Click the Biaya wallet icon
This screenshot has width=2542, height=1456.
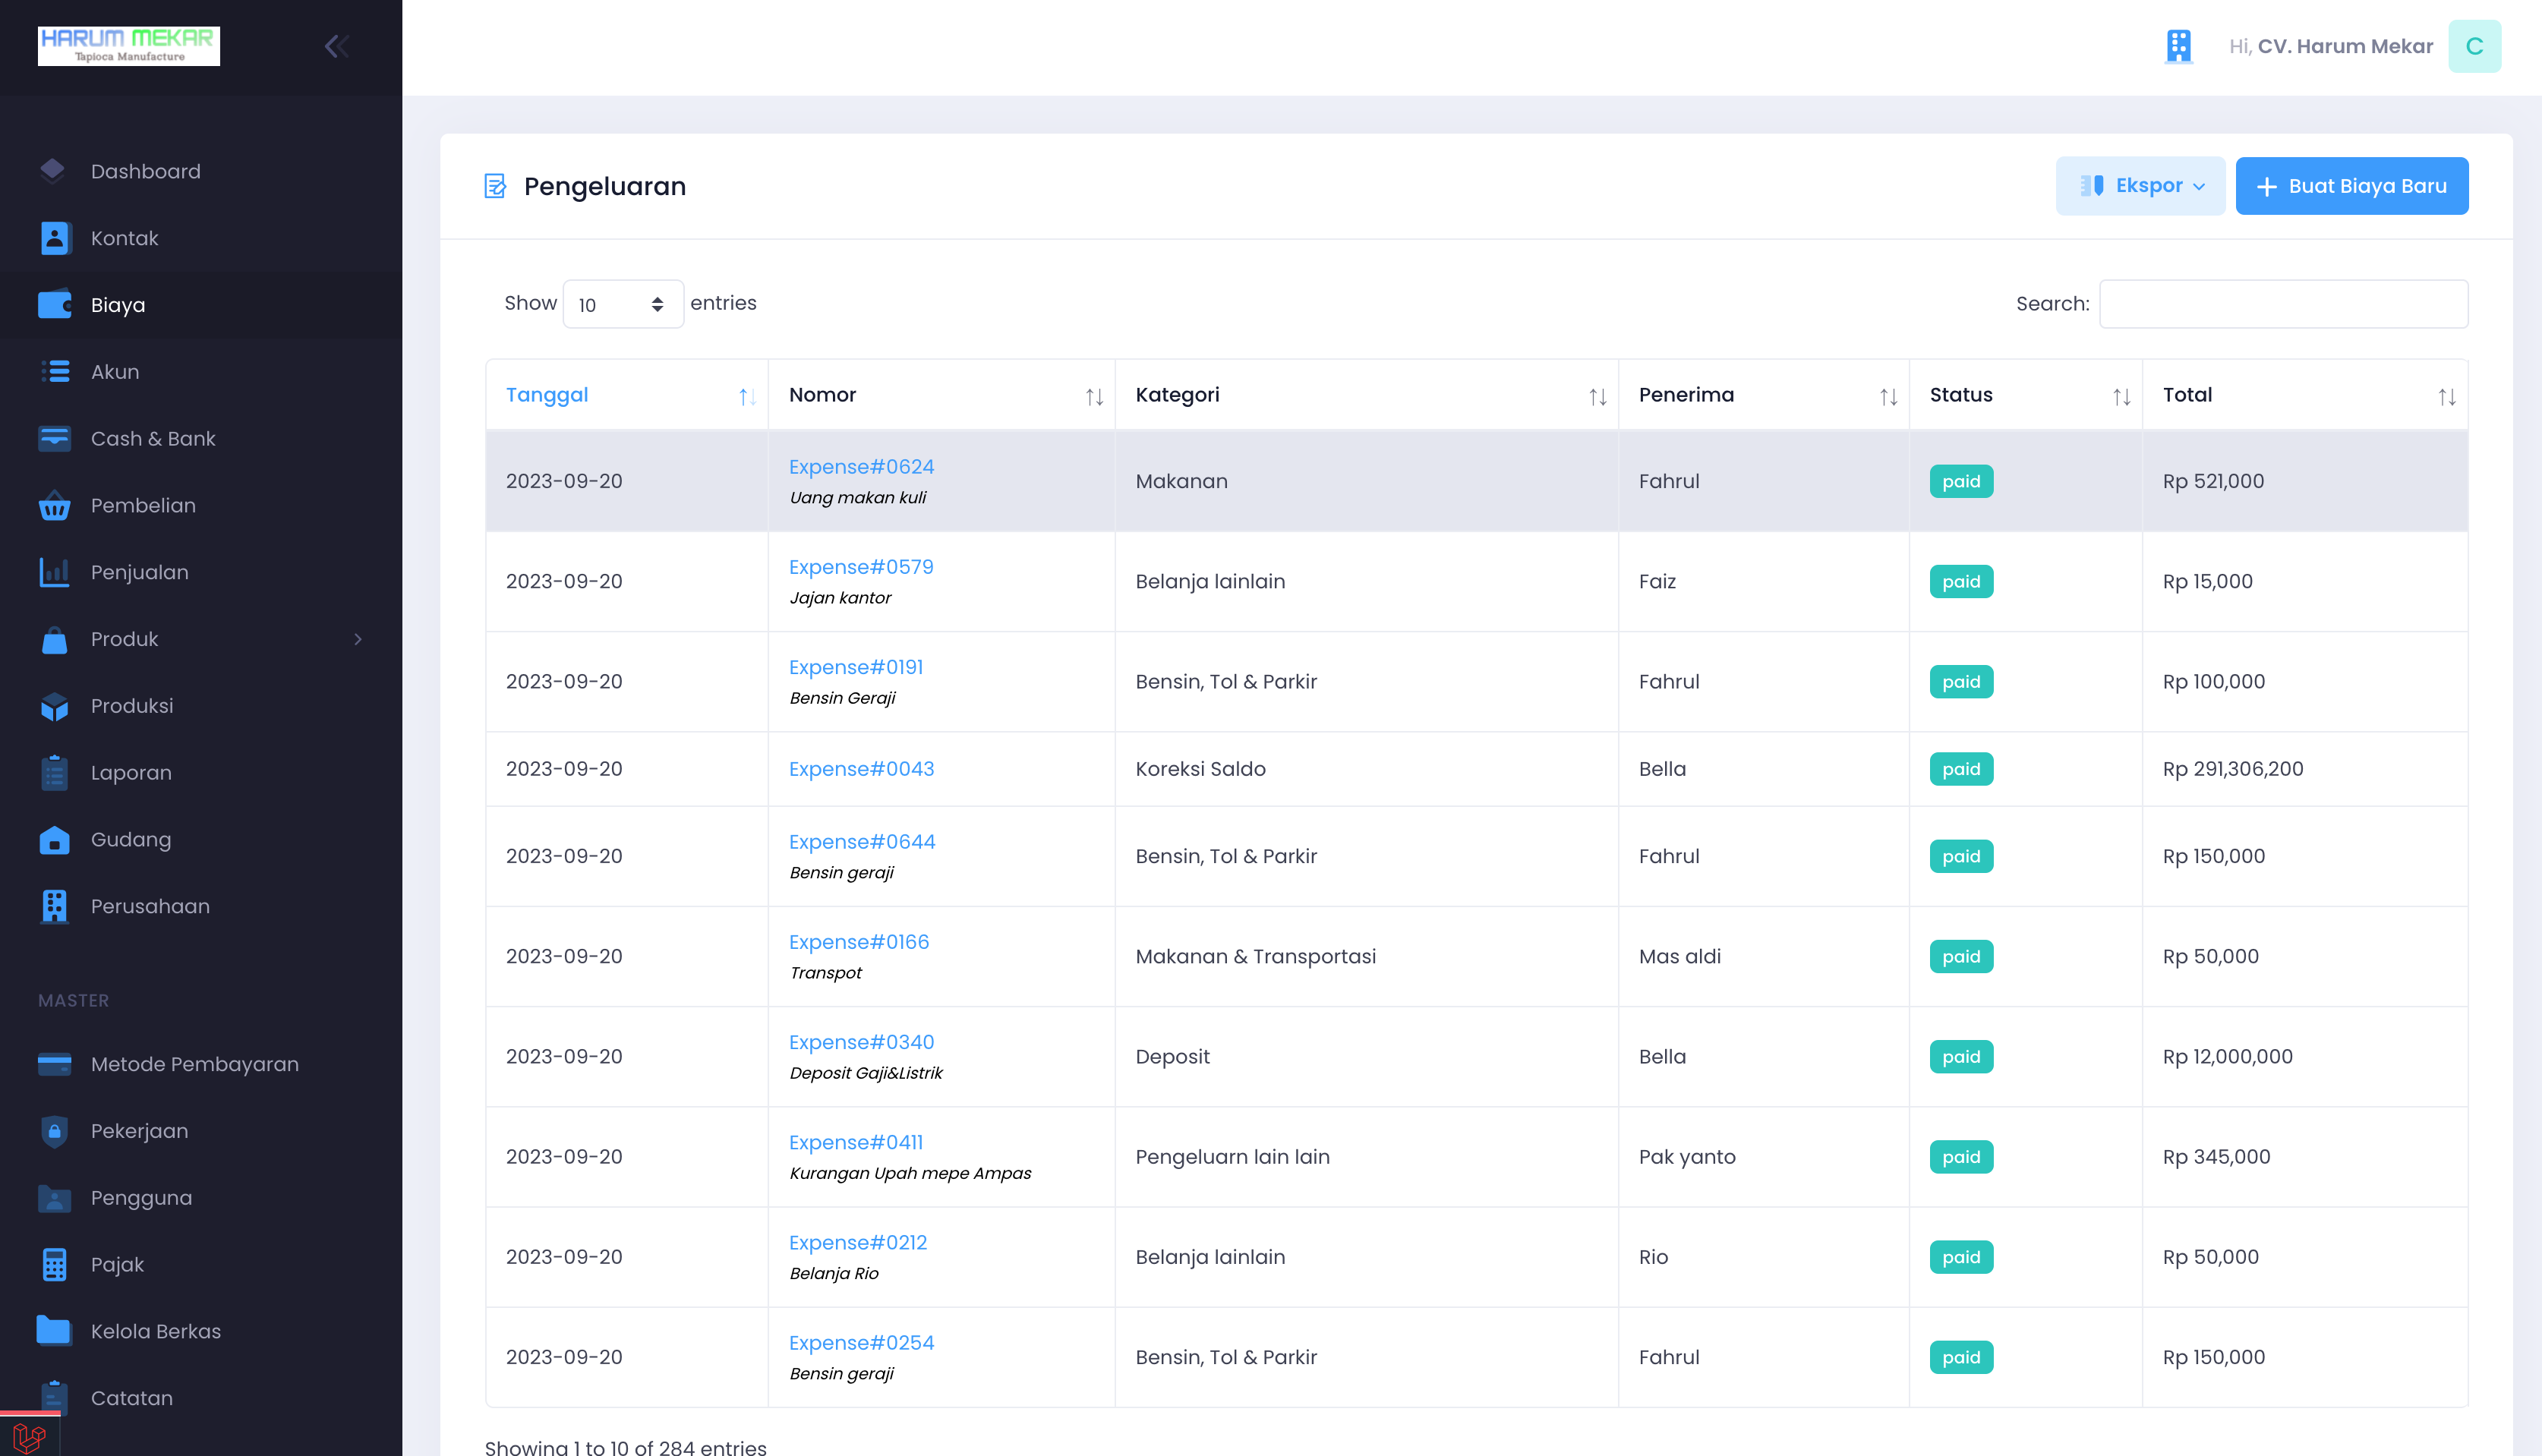54,304
